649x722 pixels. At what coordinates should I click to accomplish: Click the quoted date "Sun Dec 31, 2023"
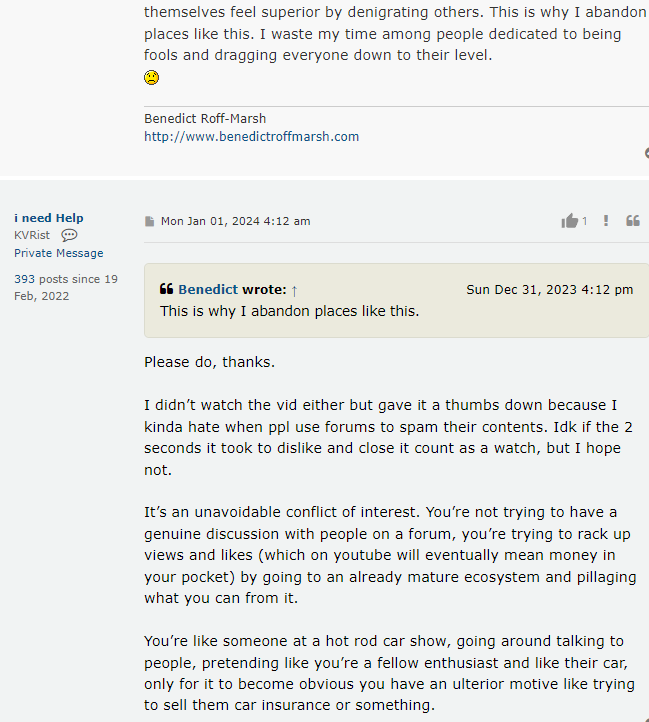549,290
